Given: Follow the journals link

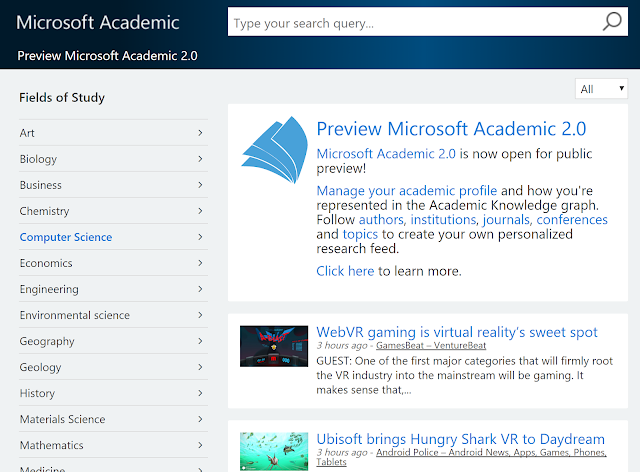Looking at the screenshot, I should pos(507,220).
